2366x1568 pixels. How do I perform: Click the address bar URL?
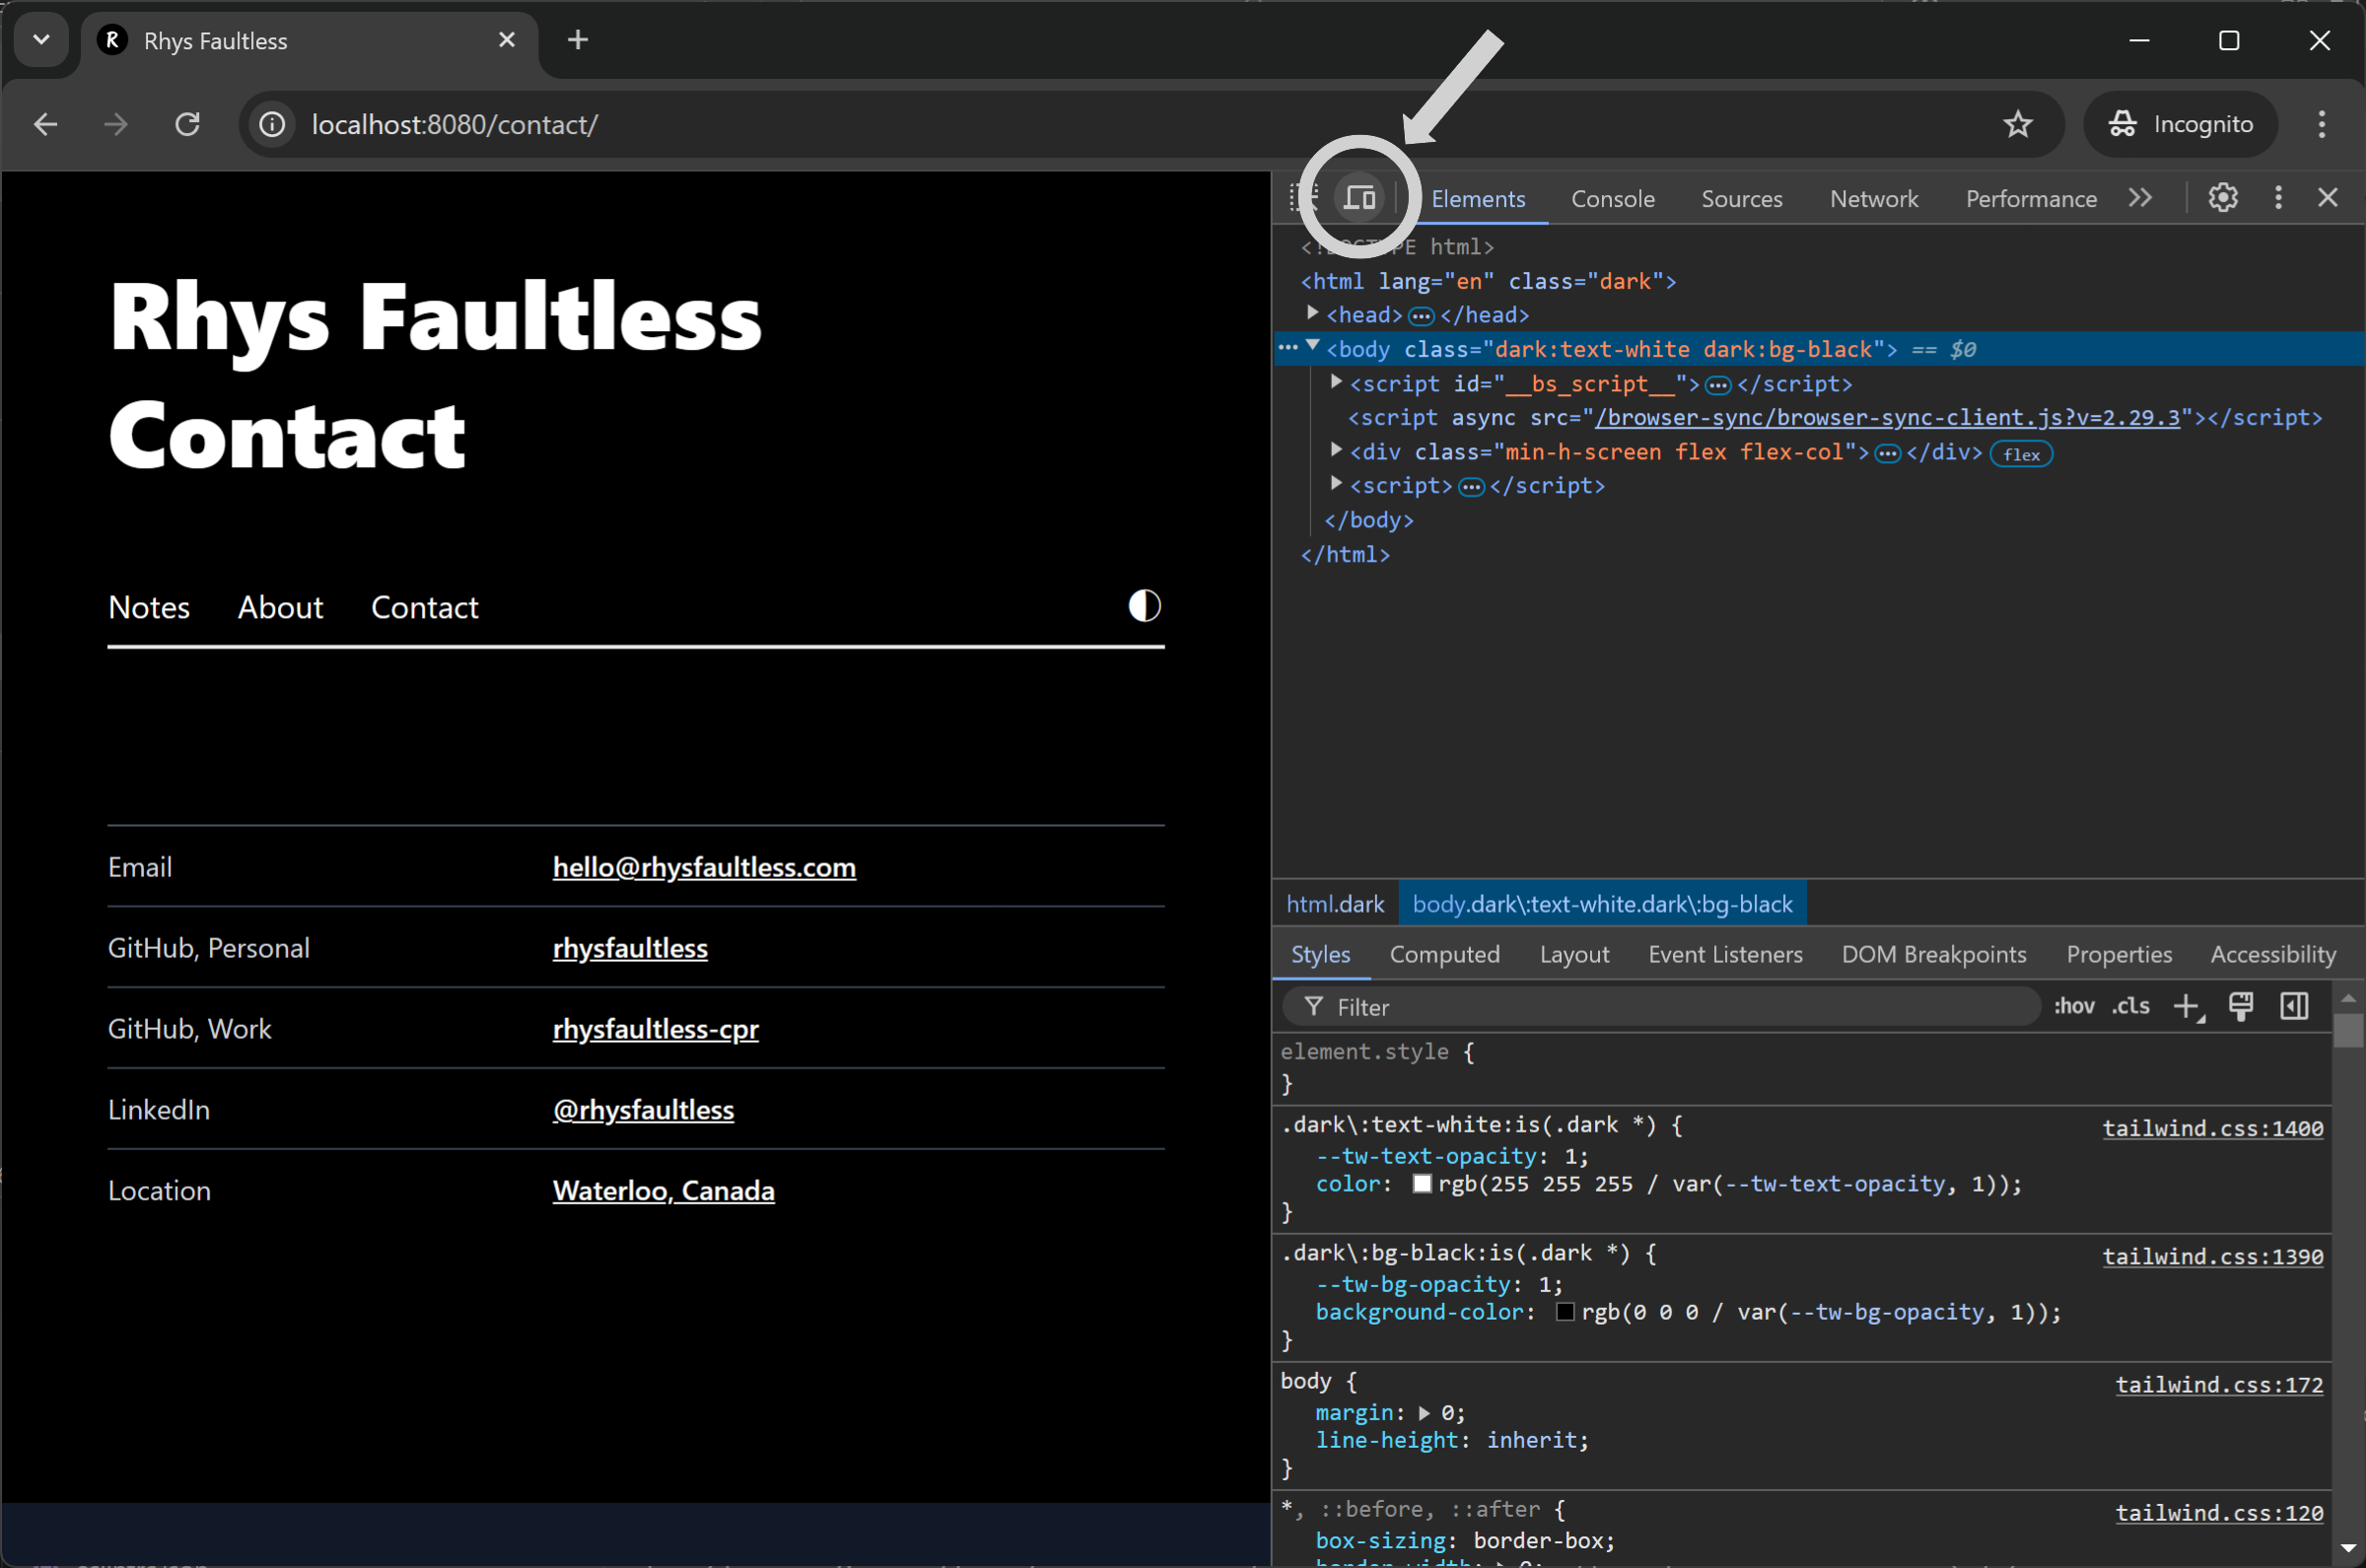click(454, 124)
